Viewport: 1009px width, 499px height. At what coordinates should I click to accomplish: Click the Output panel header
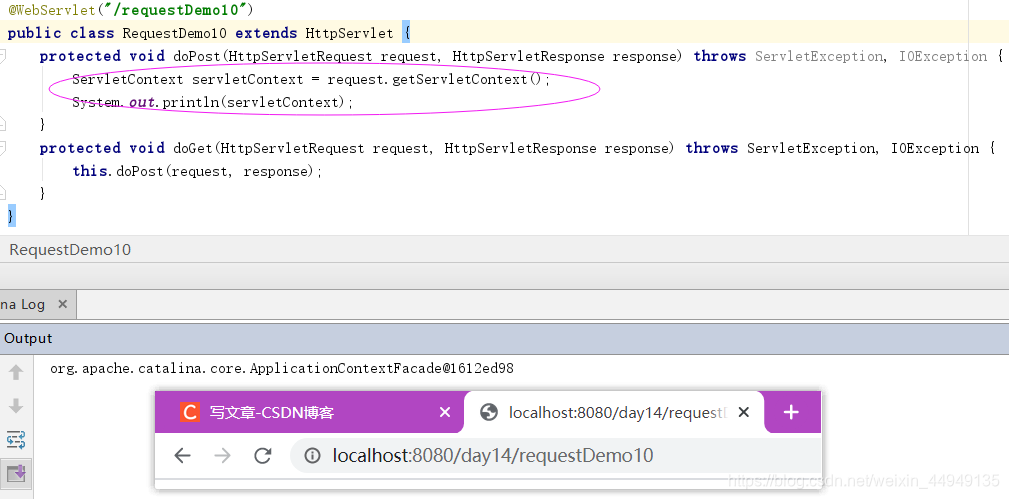click(504, 339)
